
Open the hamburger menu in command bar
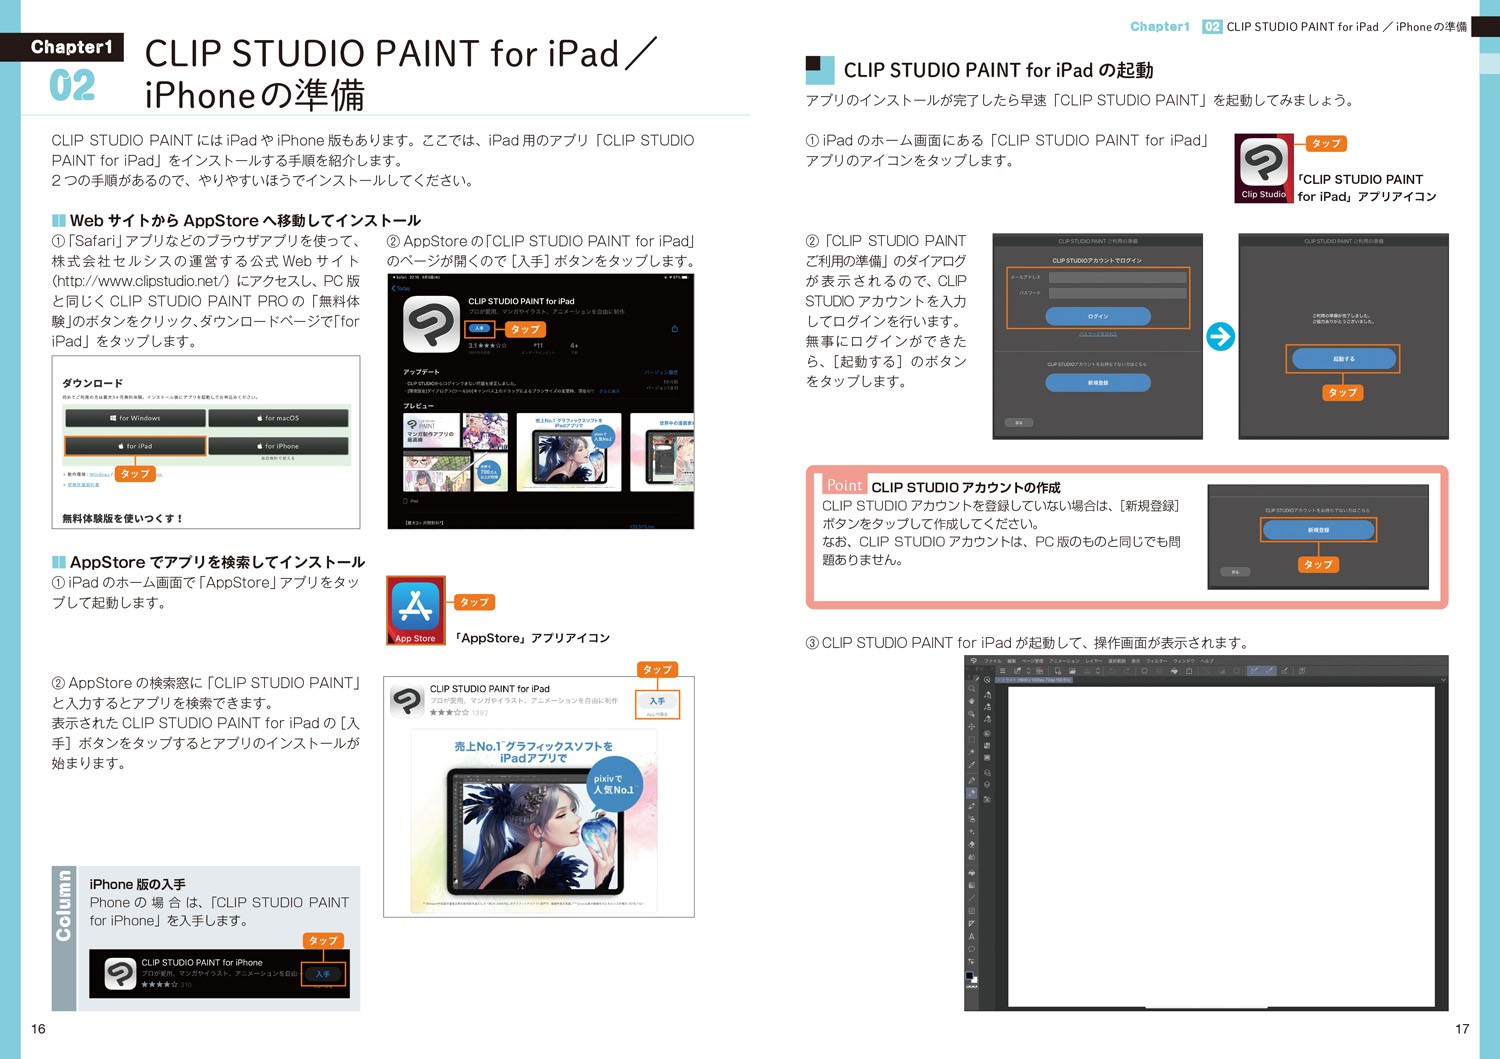[x=1003, y=671]
